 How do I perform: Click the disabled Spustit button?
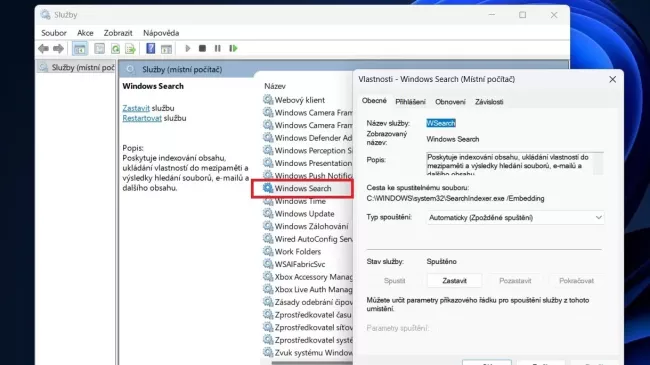(x=394, y=281)
